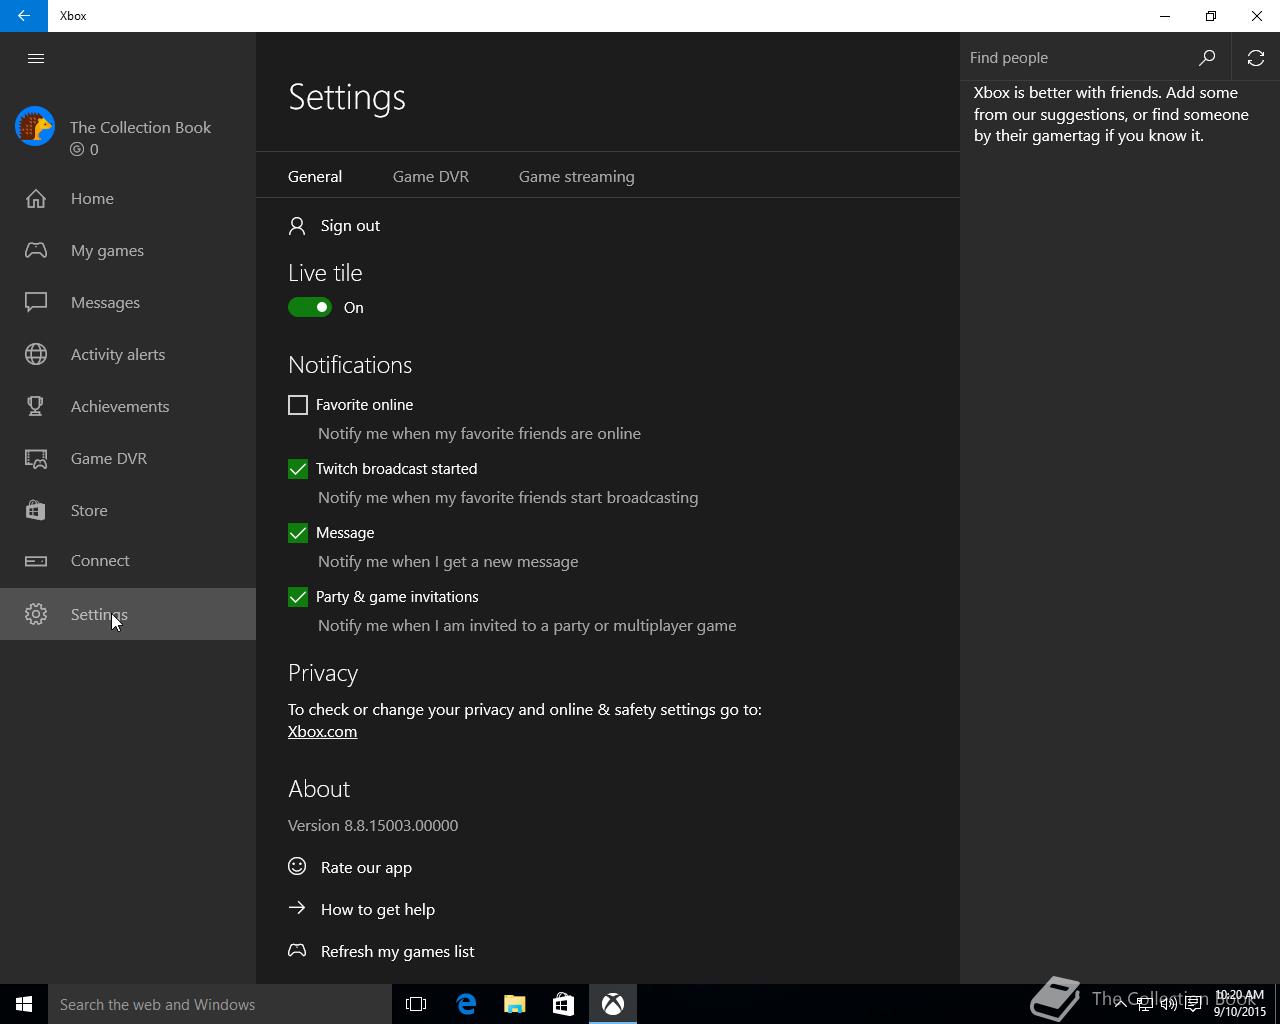Viewport: 1280px width, 1024px height.
Task: Click Refresh my games list
Action: pos(382,951)
